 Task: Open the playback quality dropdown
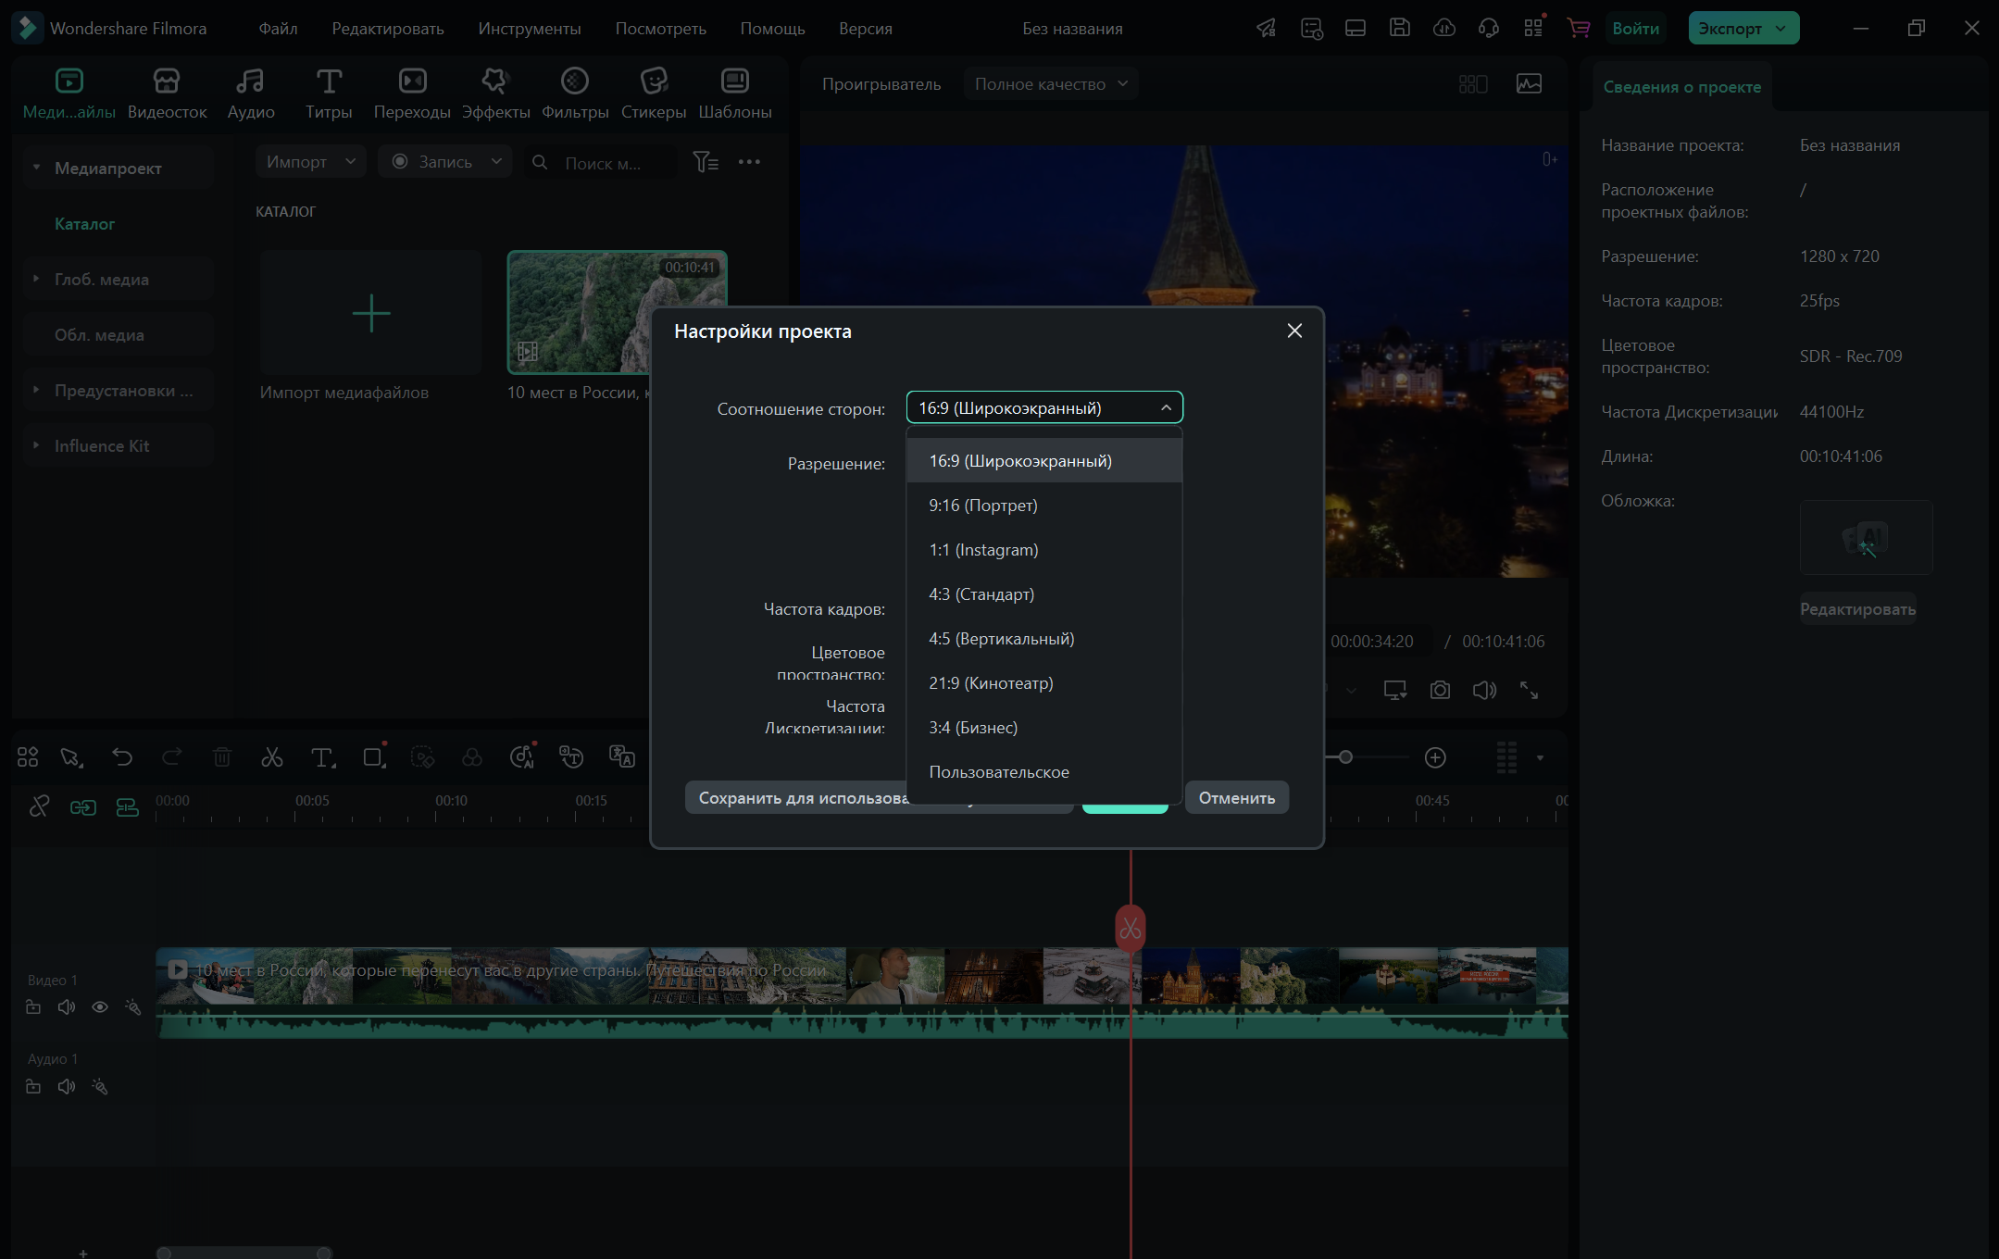(x=1050, y=84)
